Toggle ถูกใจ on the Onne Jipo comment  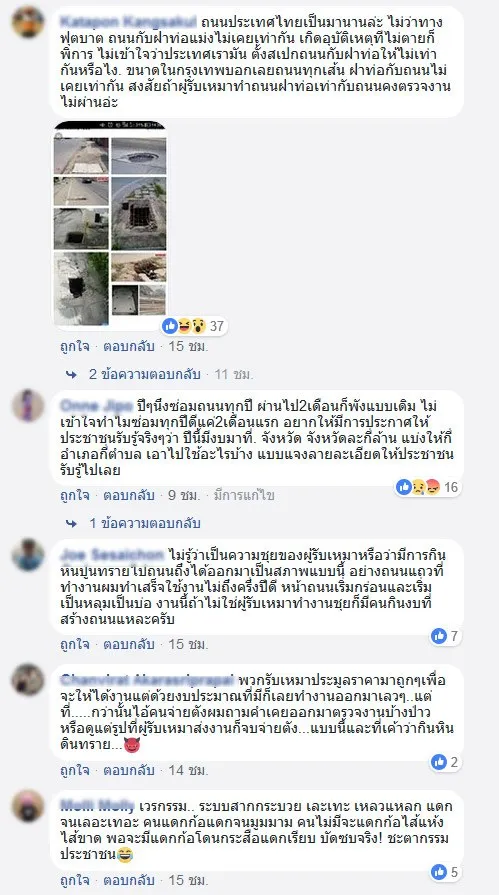click(75, 495)
